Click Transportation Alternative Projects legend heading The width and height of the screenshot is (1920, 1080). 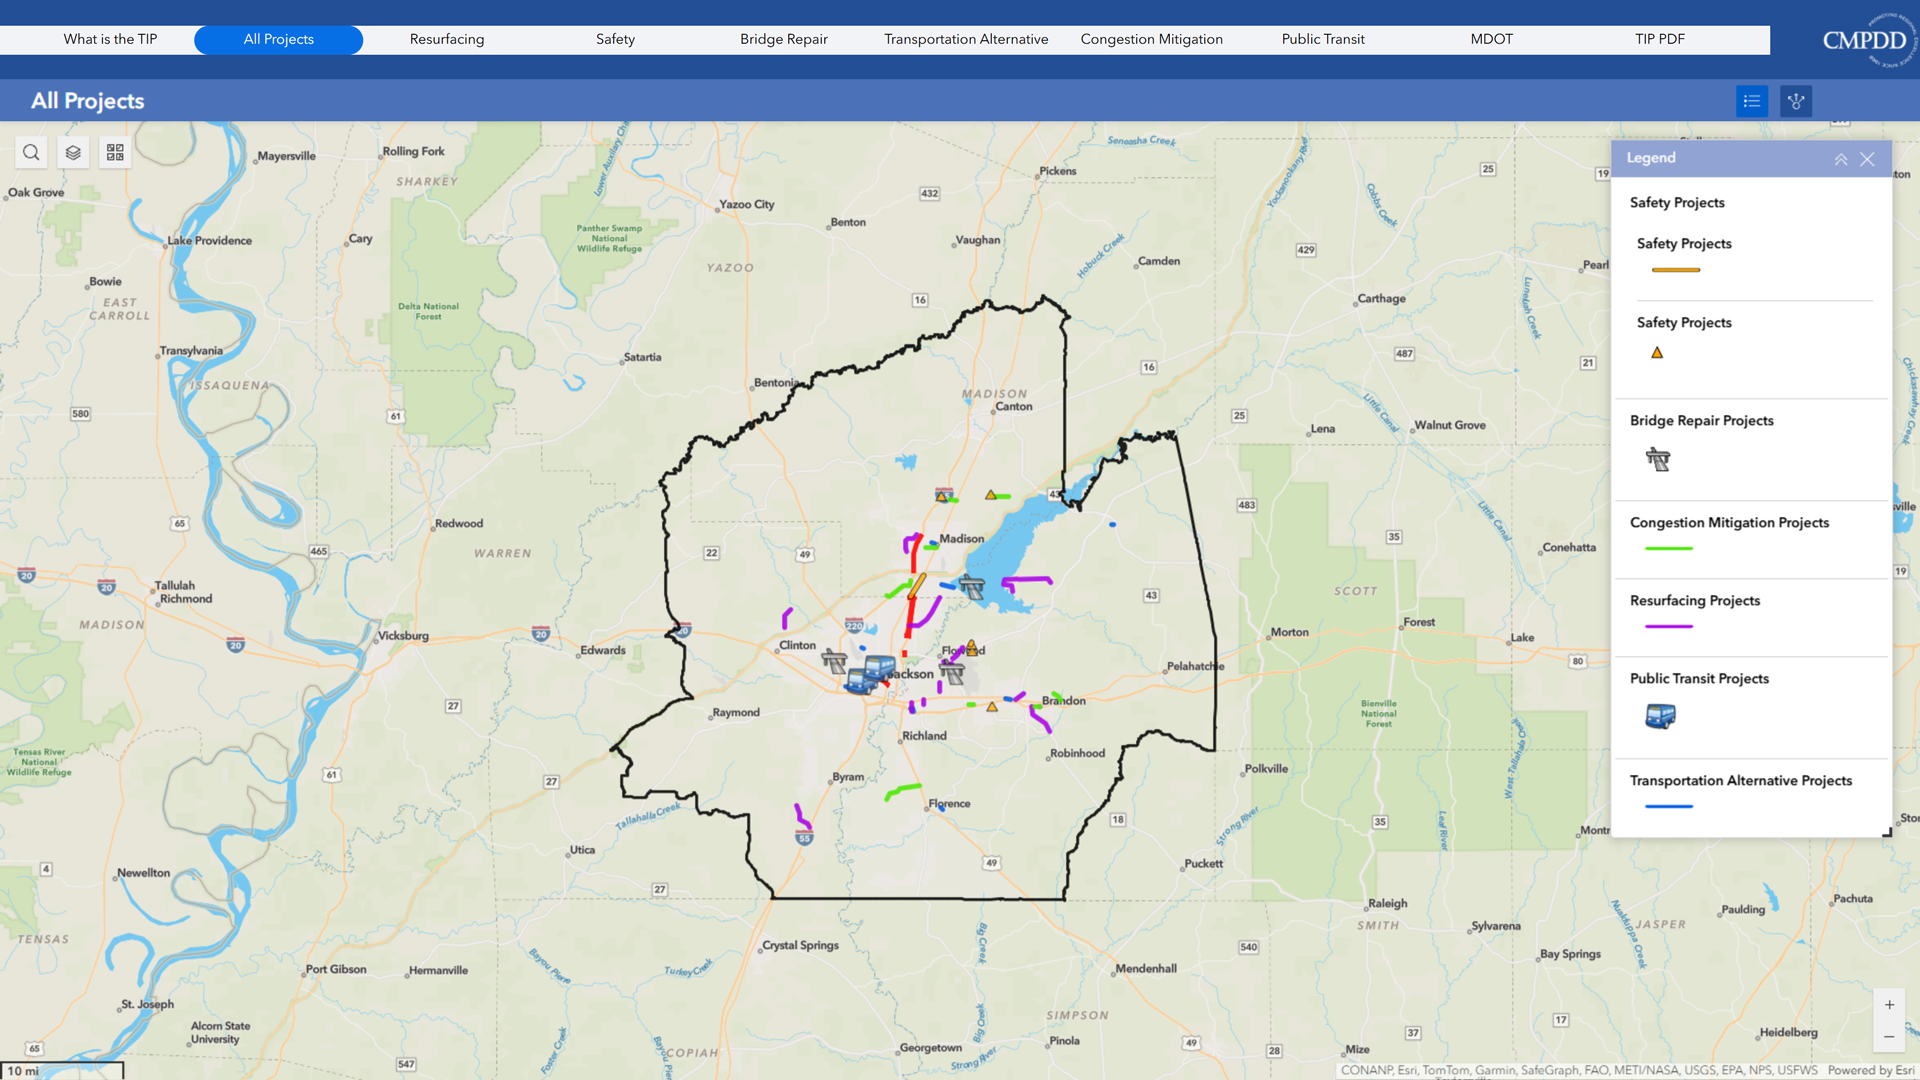(x=1741, y=781)
